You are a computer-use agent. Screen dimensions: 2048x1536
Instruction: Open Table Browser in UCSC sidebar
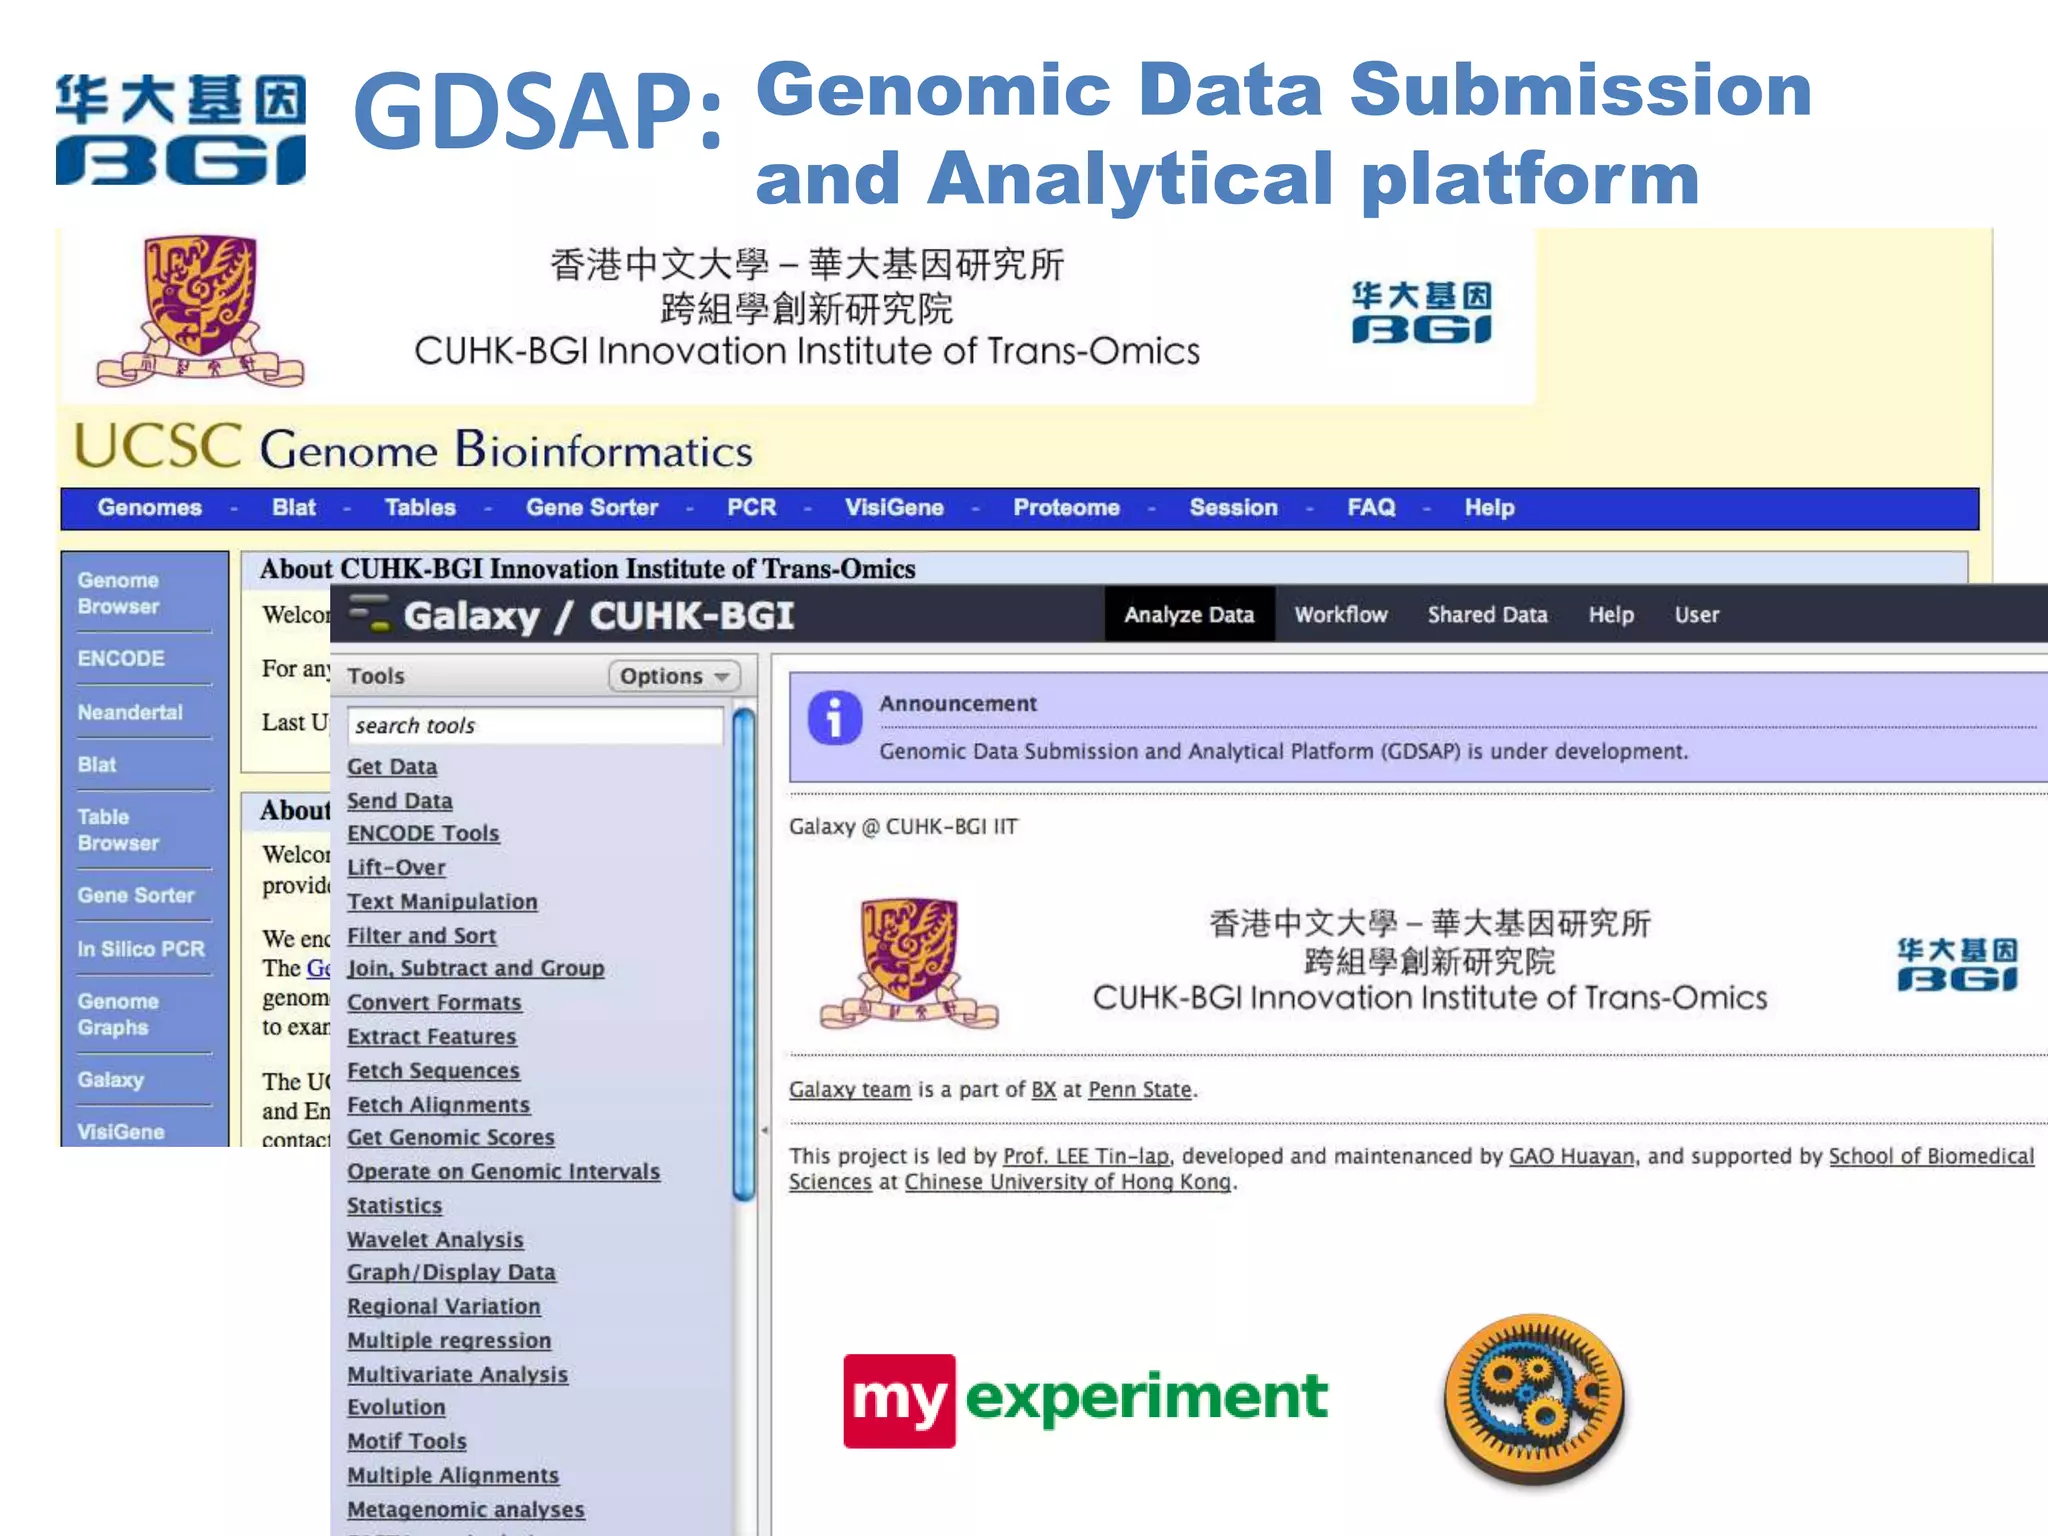[x=118, y=830]
